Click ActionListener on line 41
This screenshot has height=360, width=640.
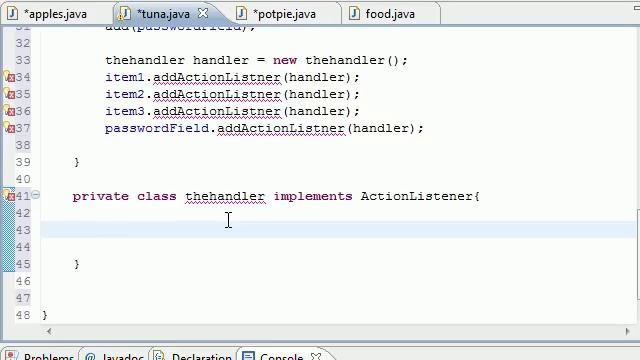pos(416,196)
